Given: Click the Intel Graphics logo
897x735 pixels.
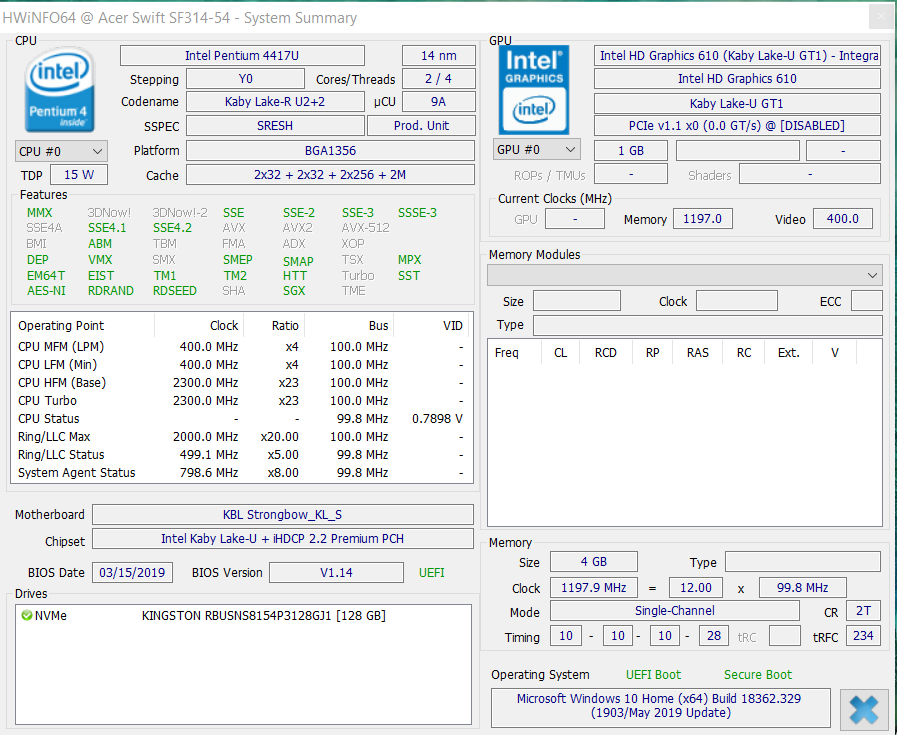Looking at the screenshot, I should click(534, 90).
